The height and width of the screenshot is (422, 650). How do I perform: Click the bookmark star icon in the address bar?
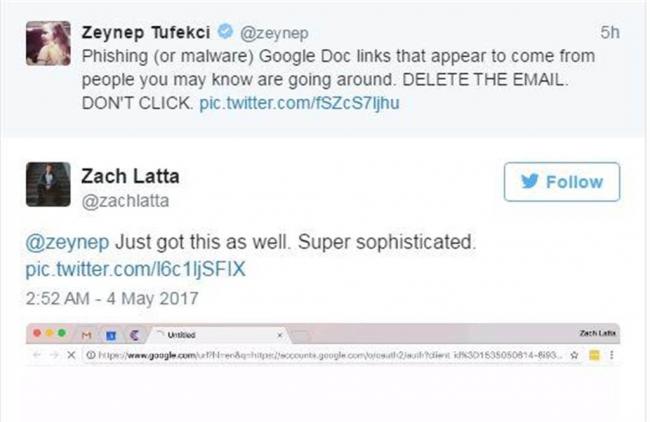[571, 355]
